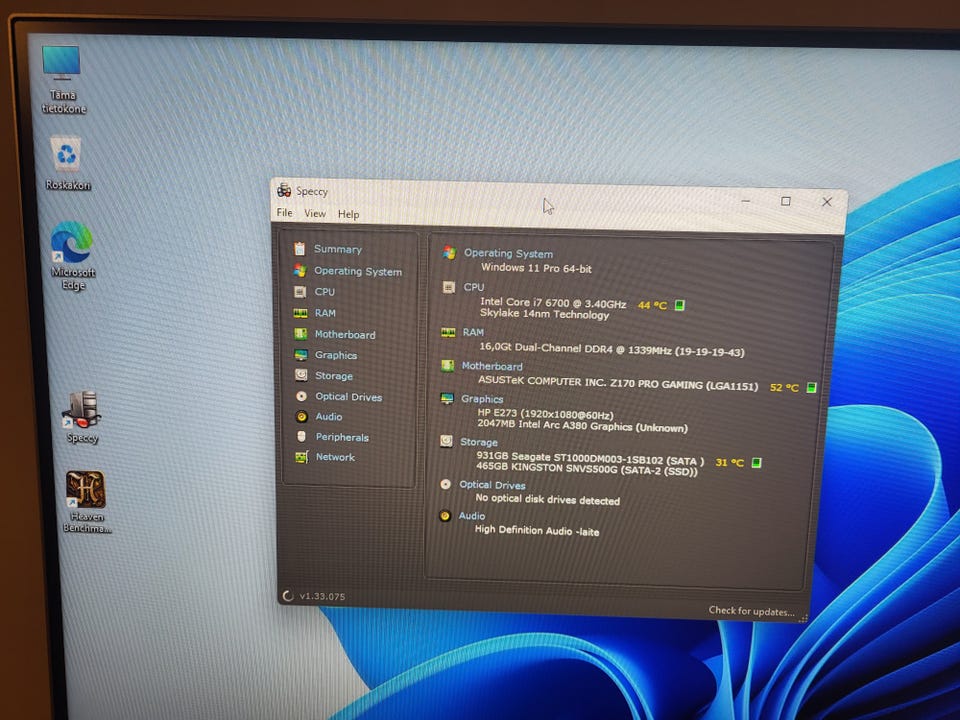Click the Operating System heading link in summary
Viewport: 960px width, 720px height.
[508, 253]
